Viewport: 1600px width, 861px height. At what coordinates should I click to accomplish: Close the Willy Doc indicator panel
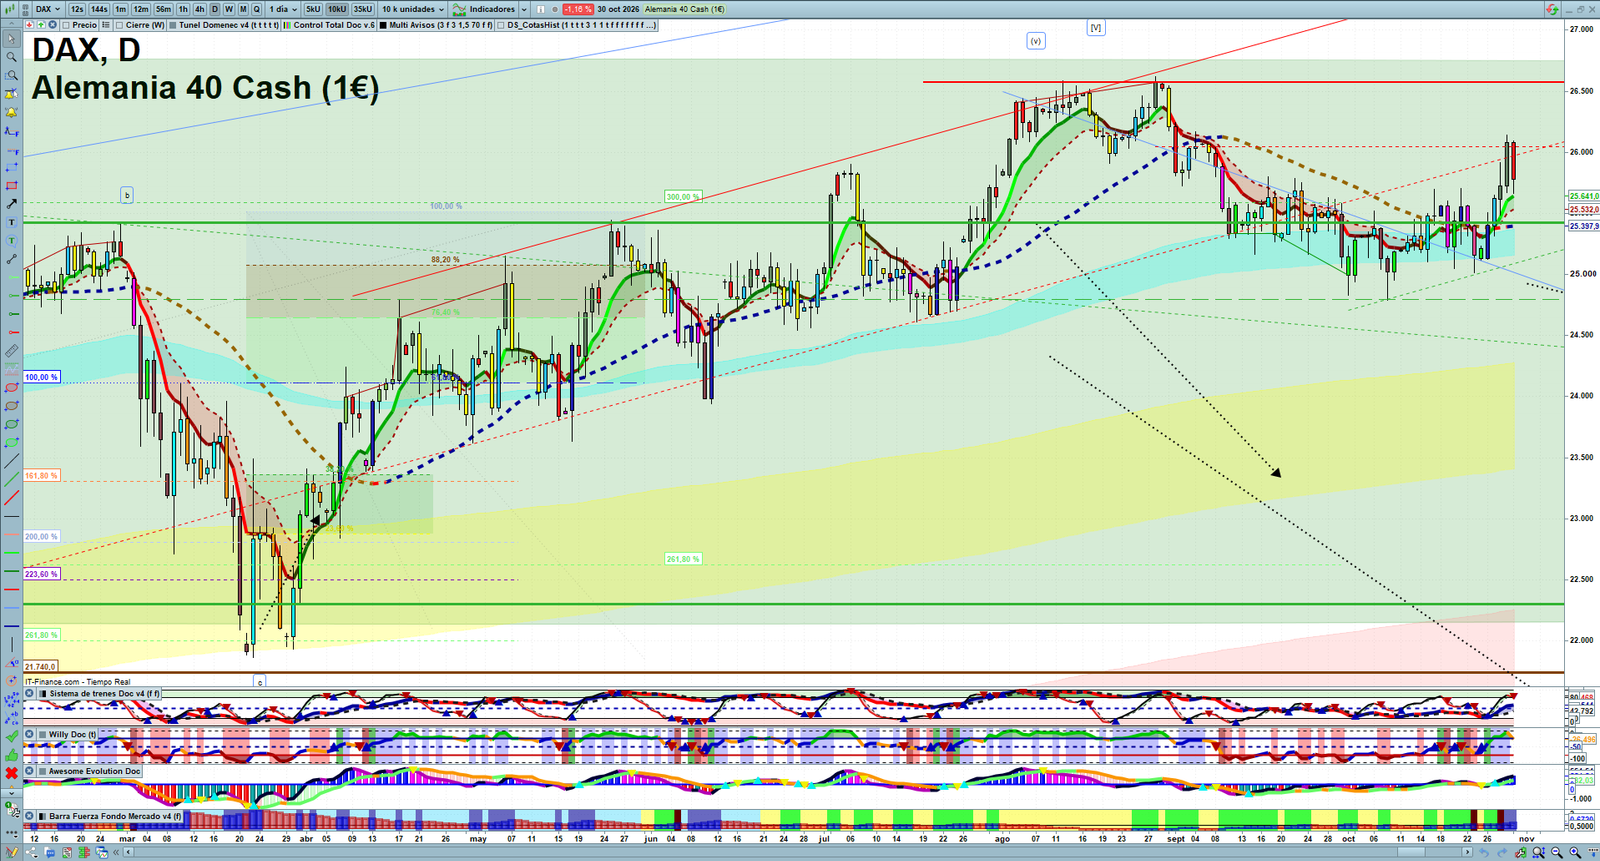30,734
